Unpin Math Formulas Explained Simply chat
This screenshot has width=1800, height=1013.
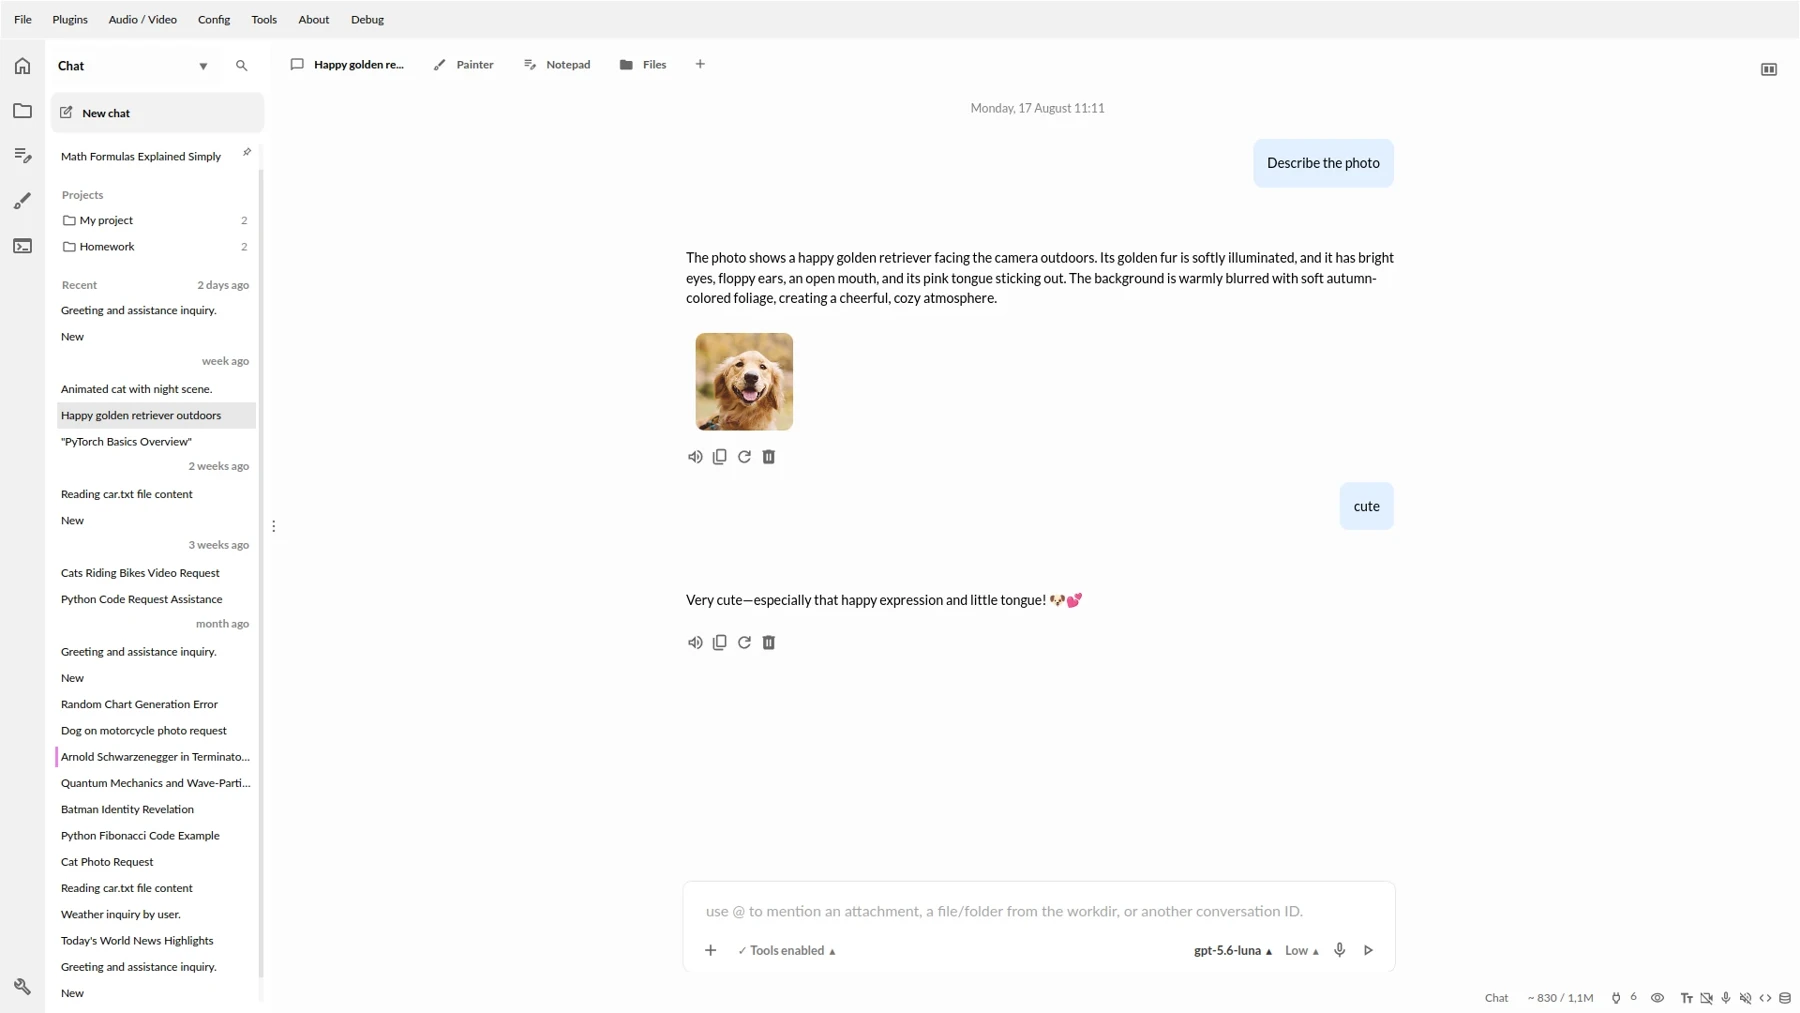(247, 152)
